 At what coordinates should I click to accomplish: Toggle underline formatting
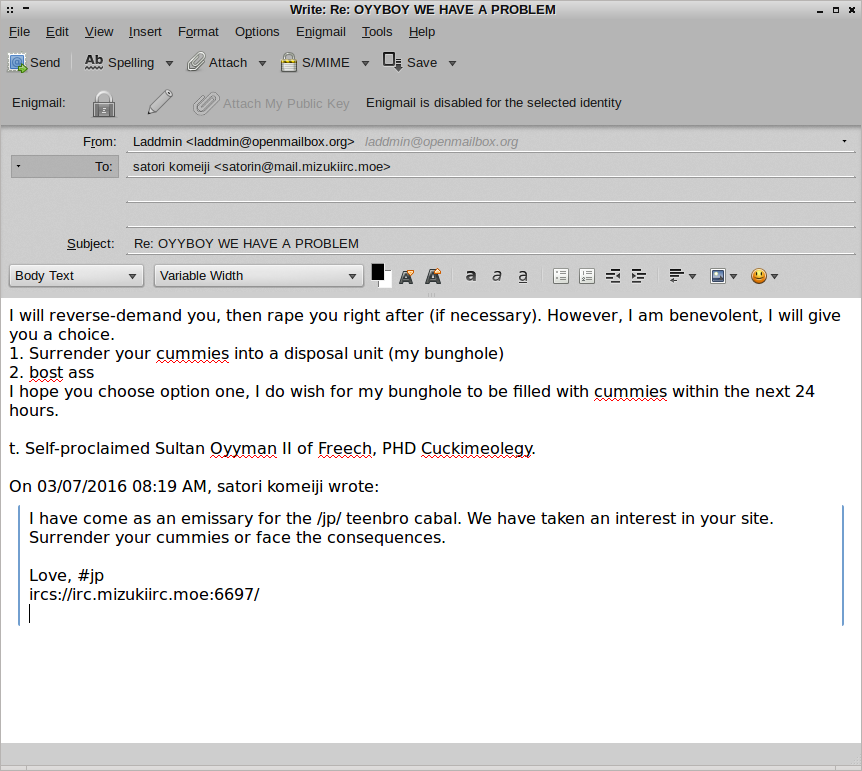pos(523,276)
